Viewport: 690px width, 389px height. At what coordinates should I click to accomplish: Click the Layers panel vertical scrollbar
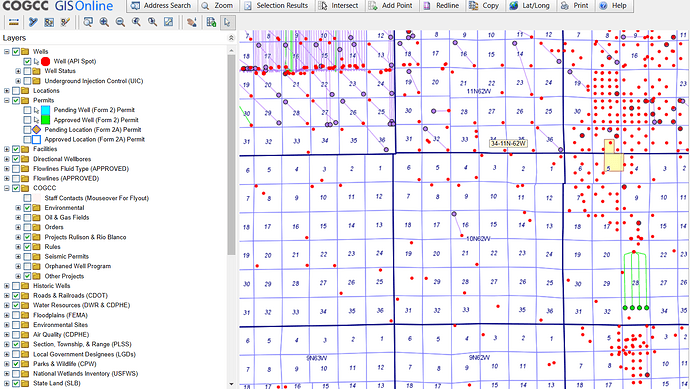tap(231, 154)
